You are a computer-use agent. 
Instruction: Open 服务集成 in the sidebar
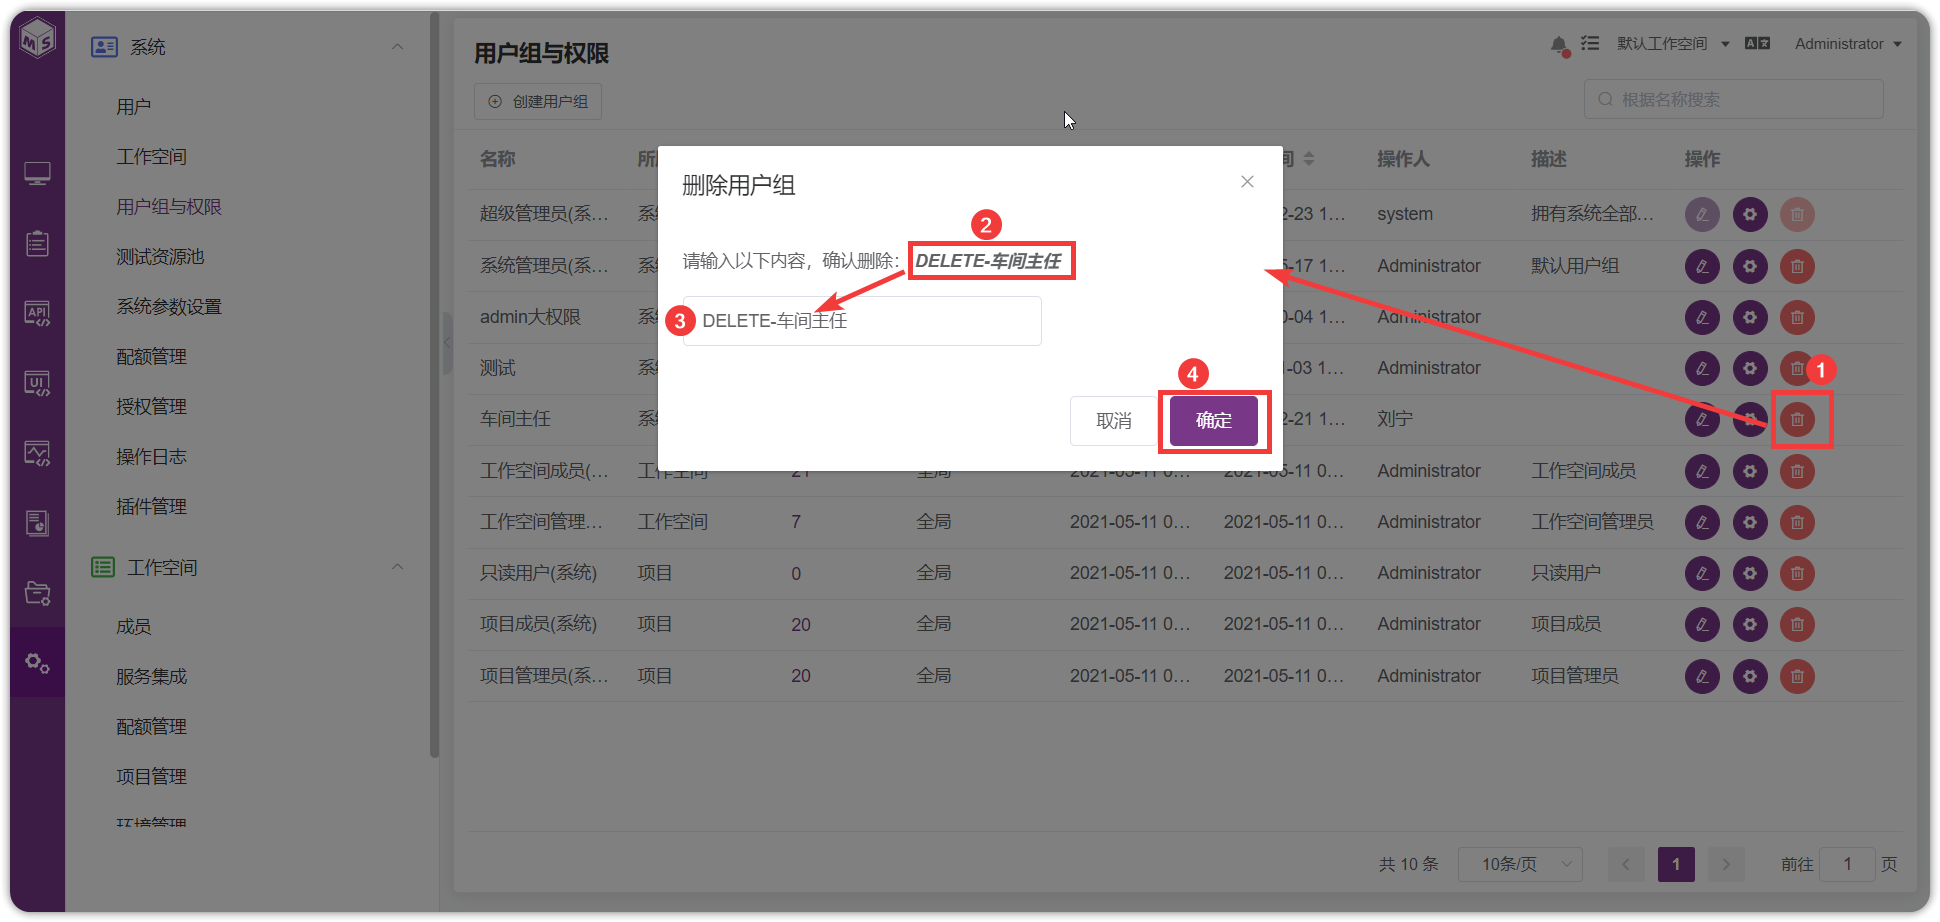coord(151,677)
